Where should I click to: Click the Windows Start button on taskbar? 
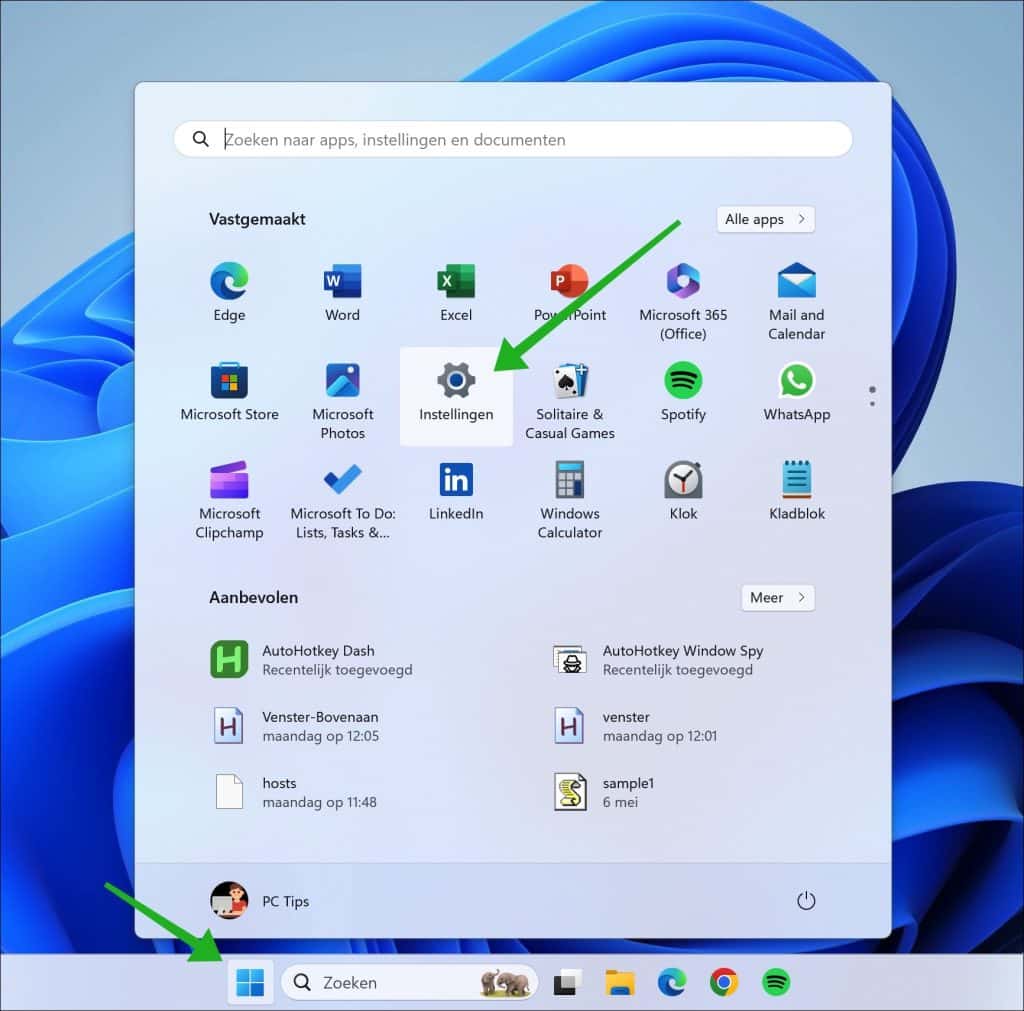[x=250, y=982]
